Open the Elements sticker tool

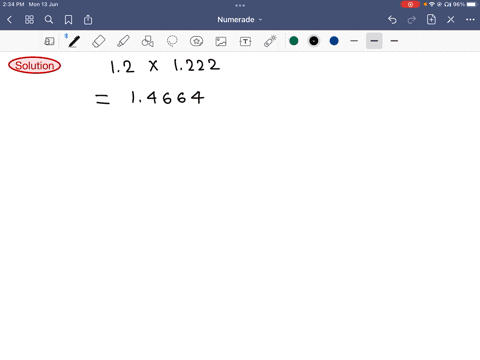pos(196,41)
